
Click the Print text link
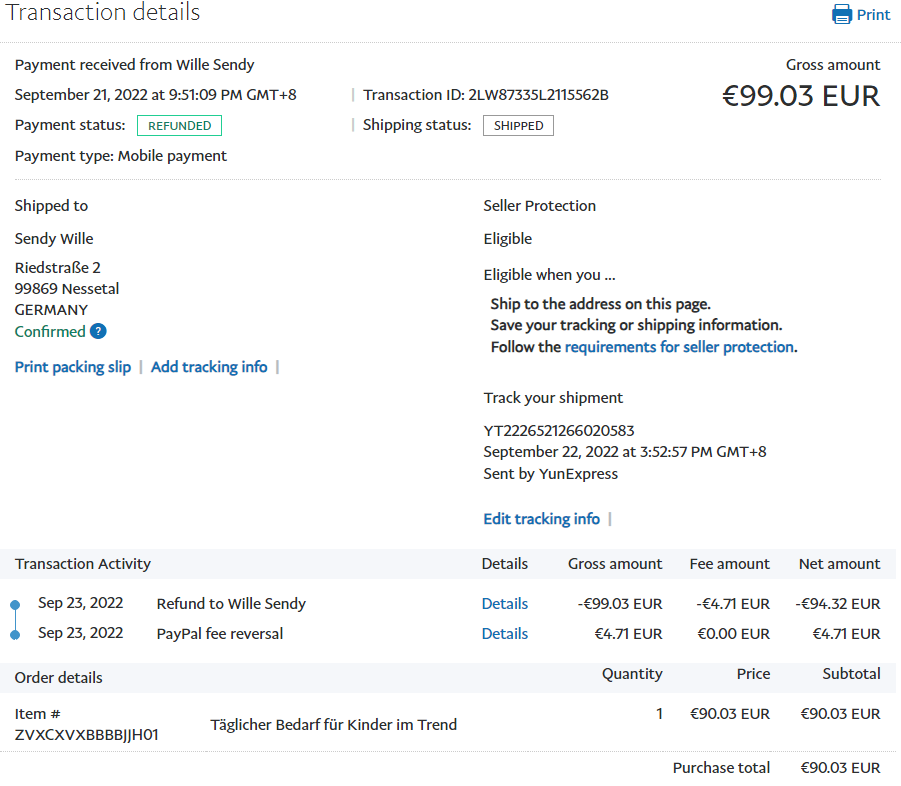(873, 15)
